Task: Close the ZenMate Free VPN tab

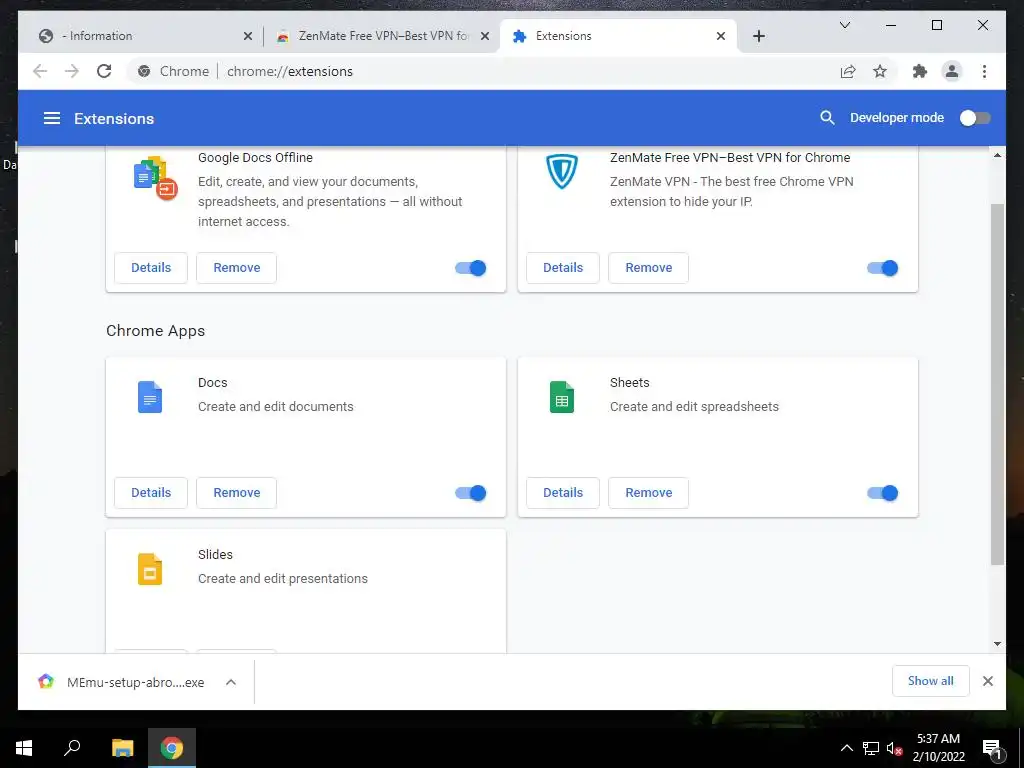Action: coord(485,37)
